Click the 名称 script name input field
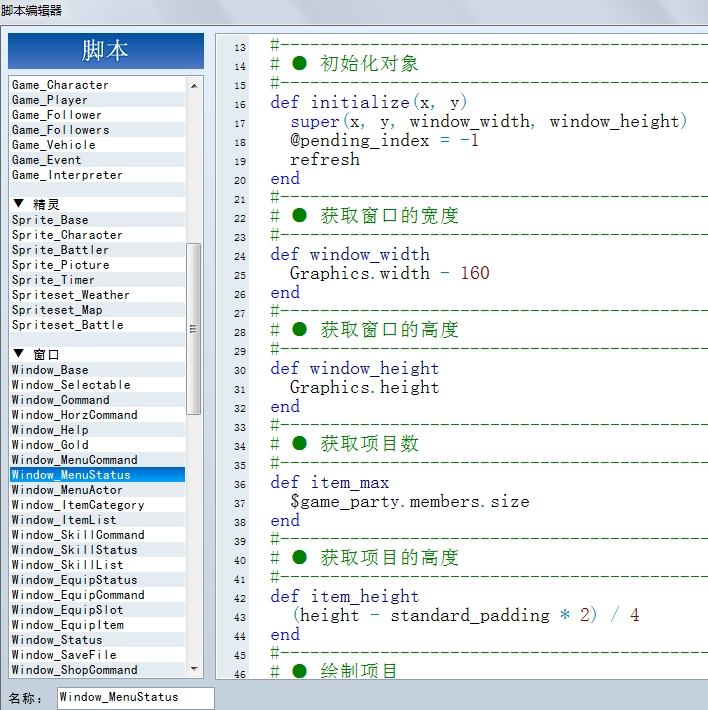The image size is (708, 710). click(x=135, y=697)
